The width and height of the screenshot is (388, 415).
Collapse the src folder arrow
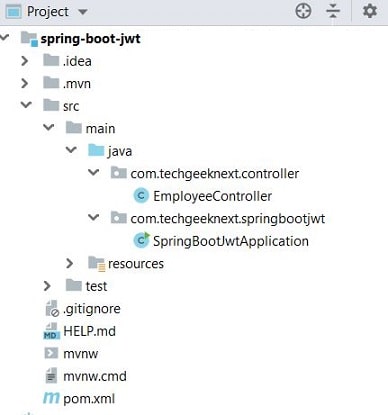(x=26, y=105)
